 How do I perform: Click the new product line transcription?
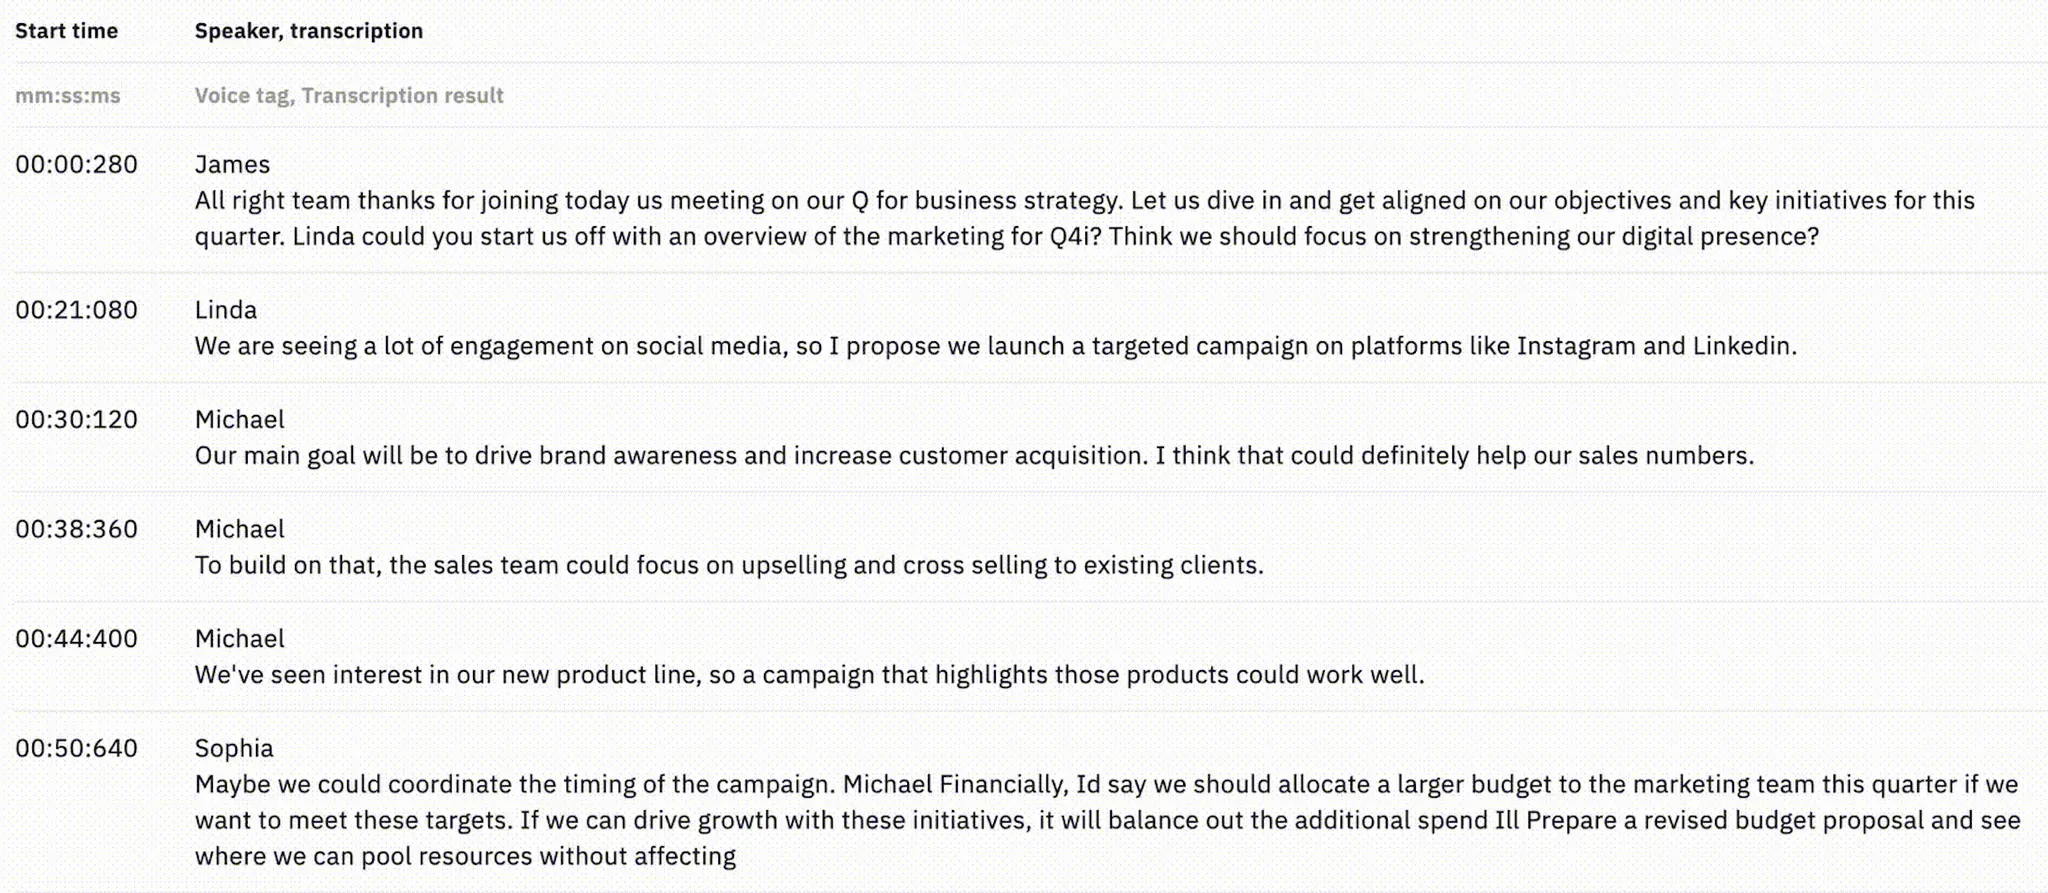(809, 675)
